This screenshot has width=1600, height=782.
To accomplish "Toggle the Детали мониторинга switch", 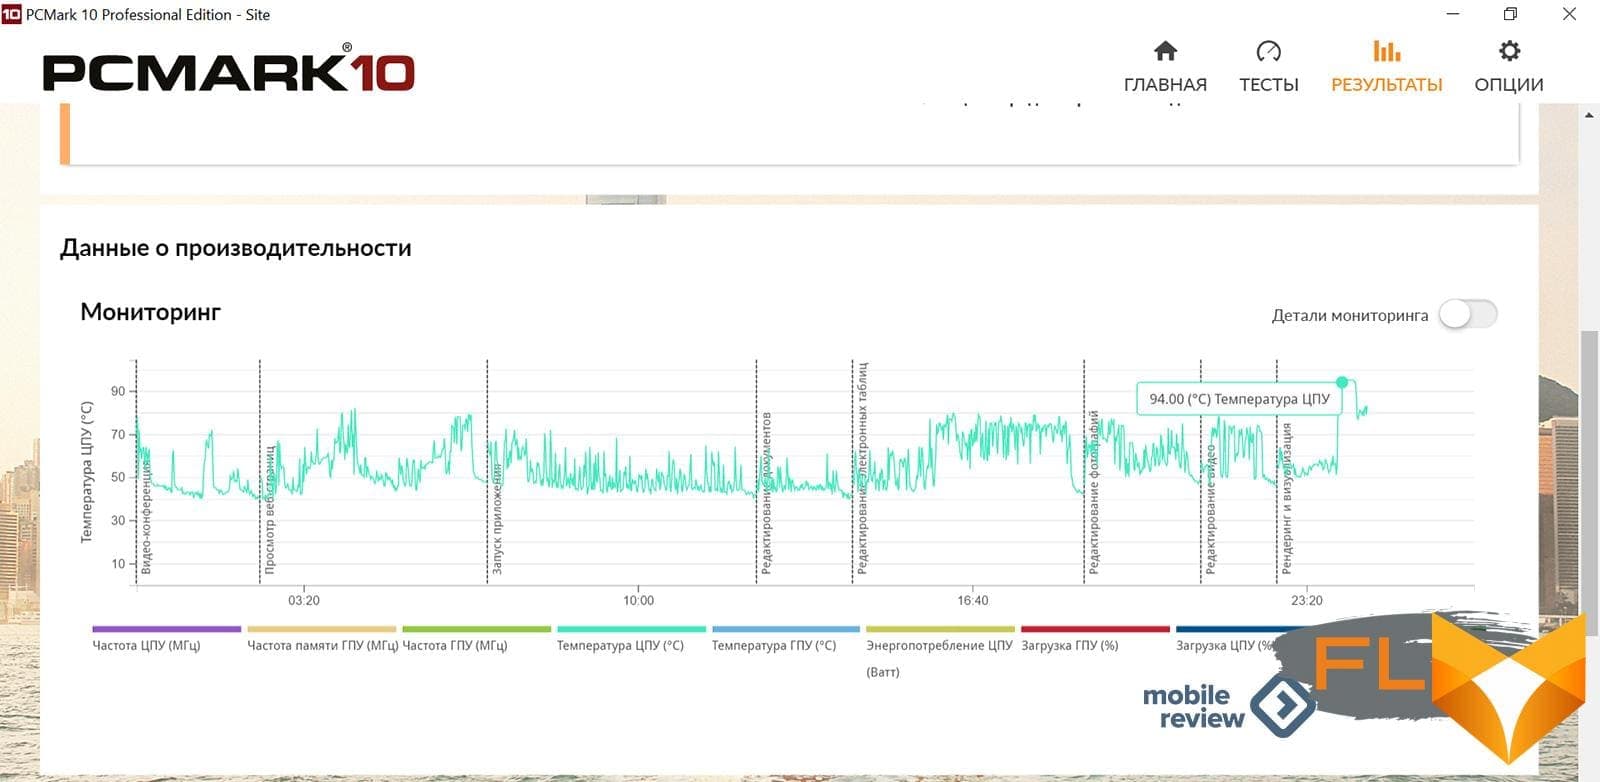I will click(x=1468, y=314).
